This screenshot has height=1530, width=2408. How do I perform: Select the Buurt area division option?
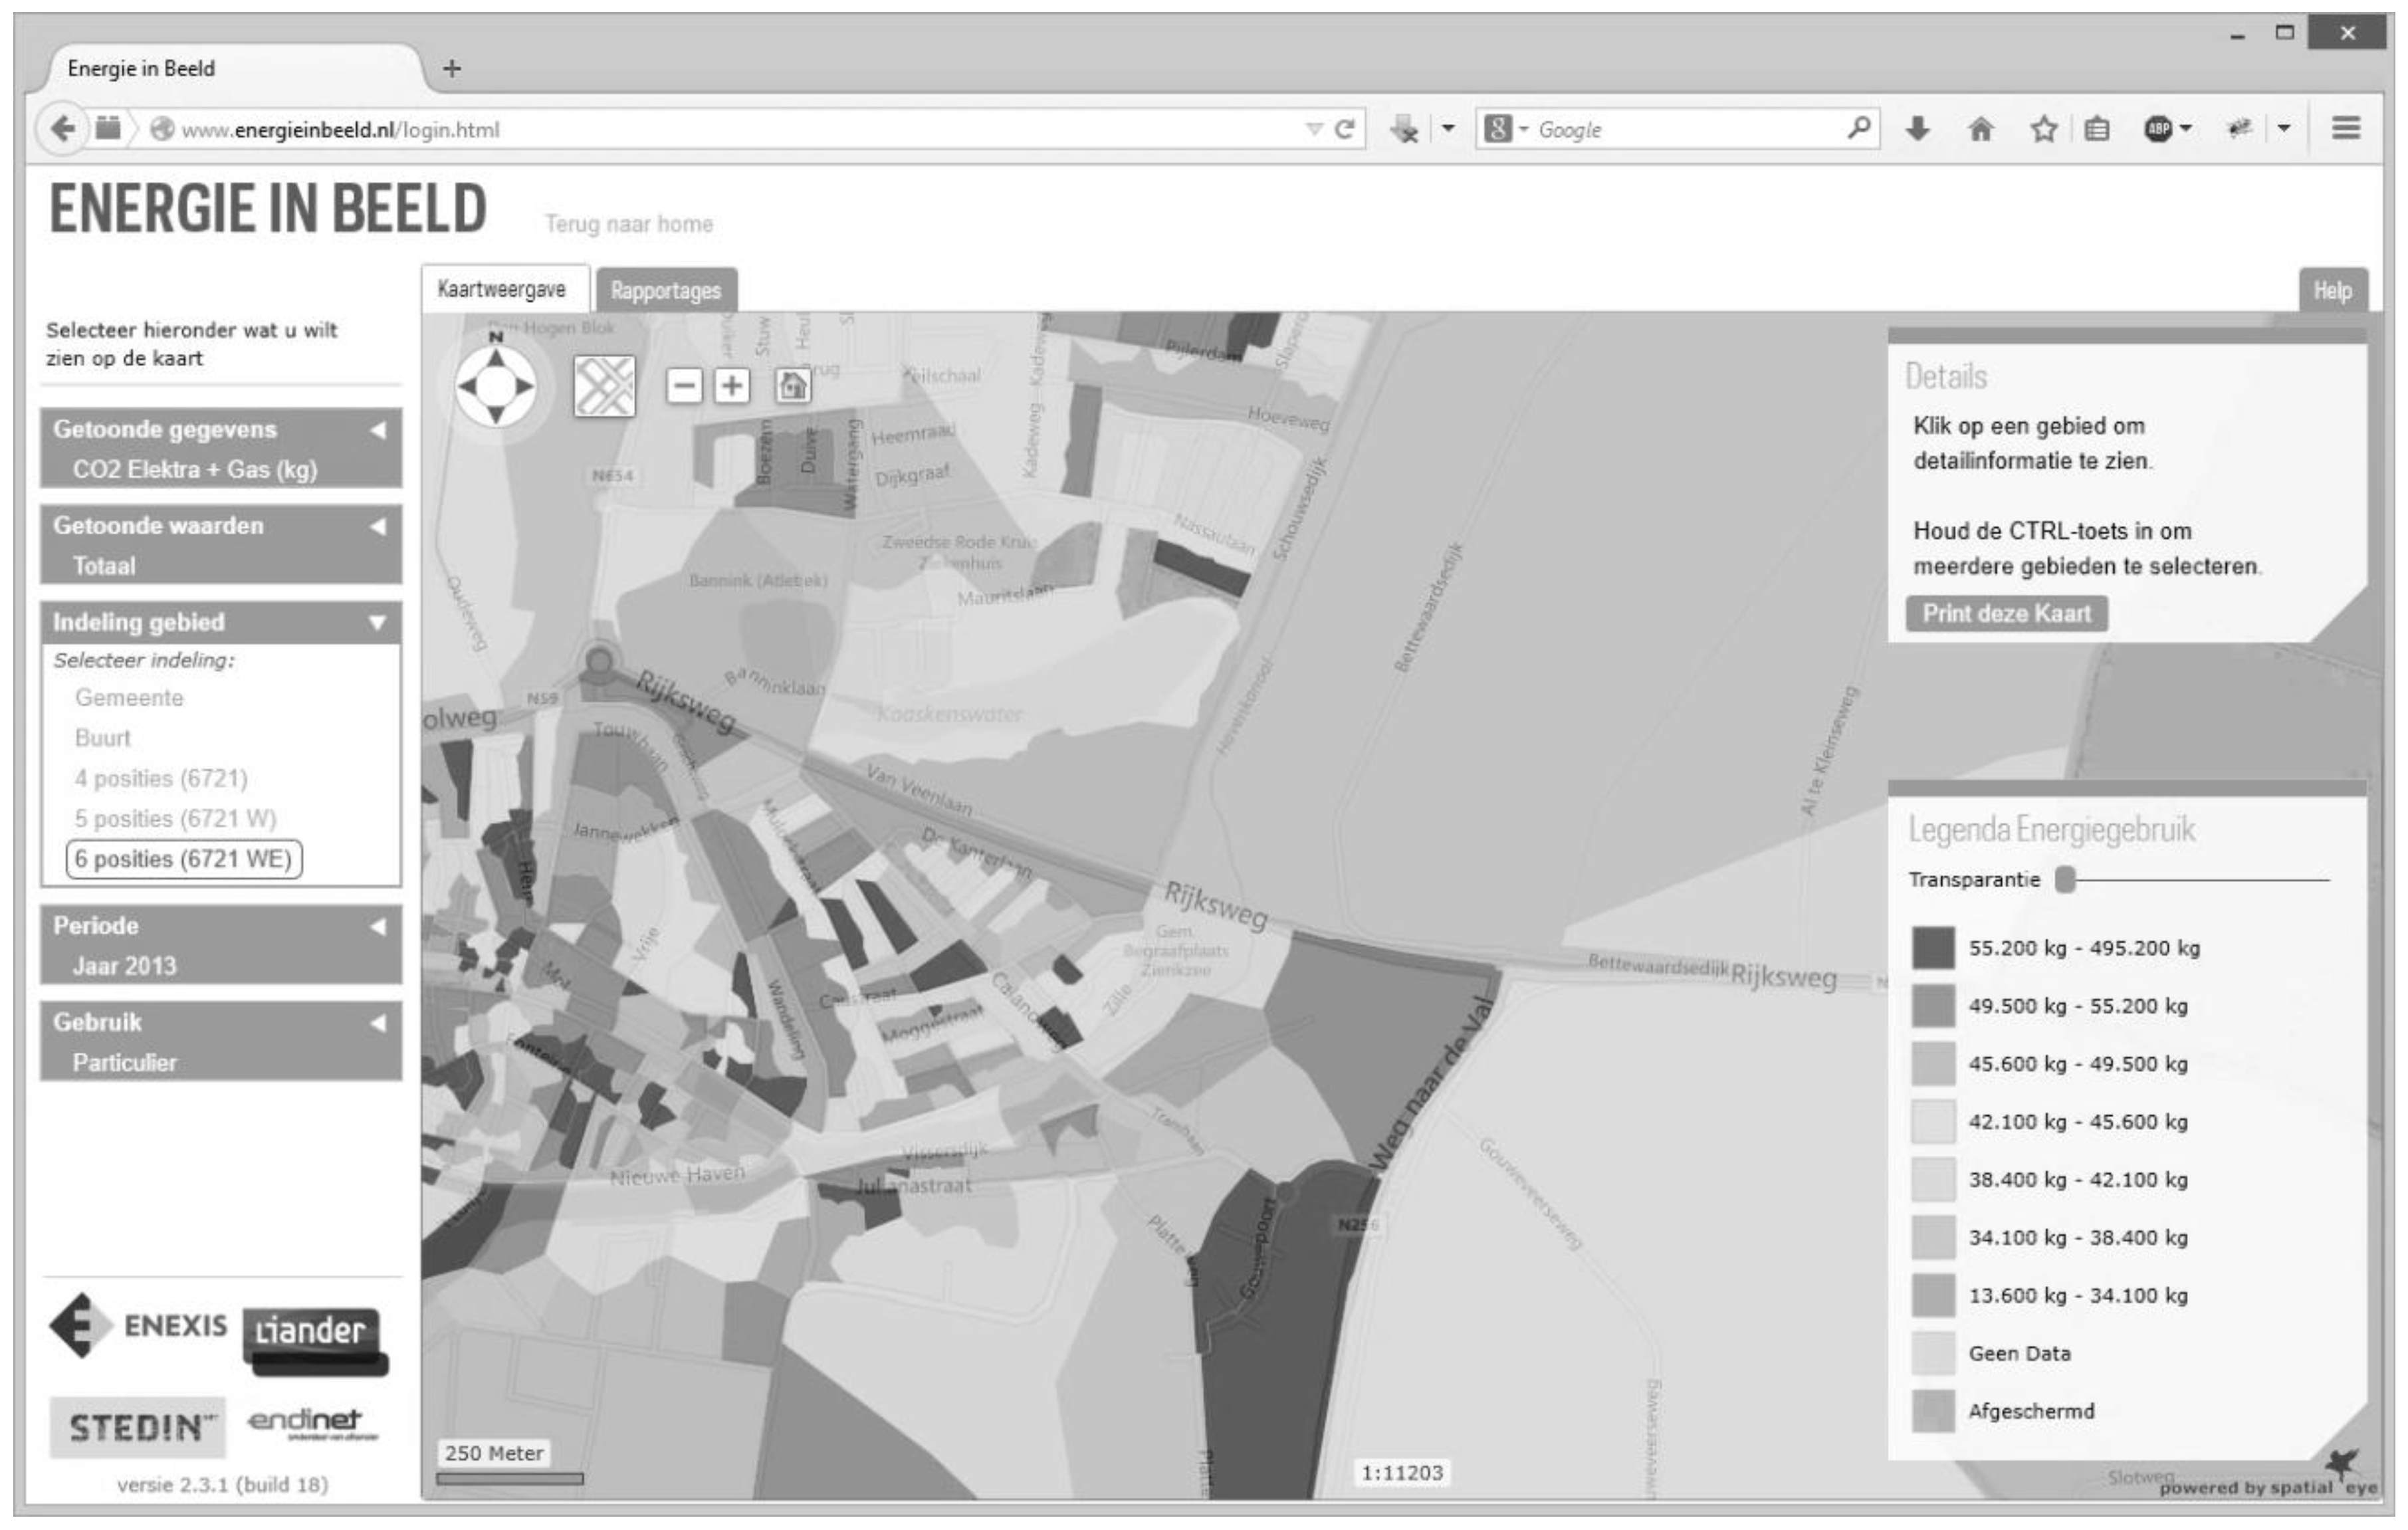(103, 738)
